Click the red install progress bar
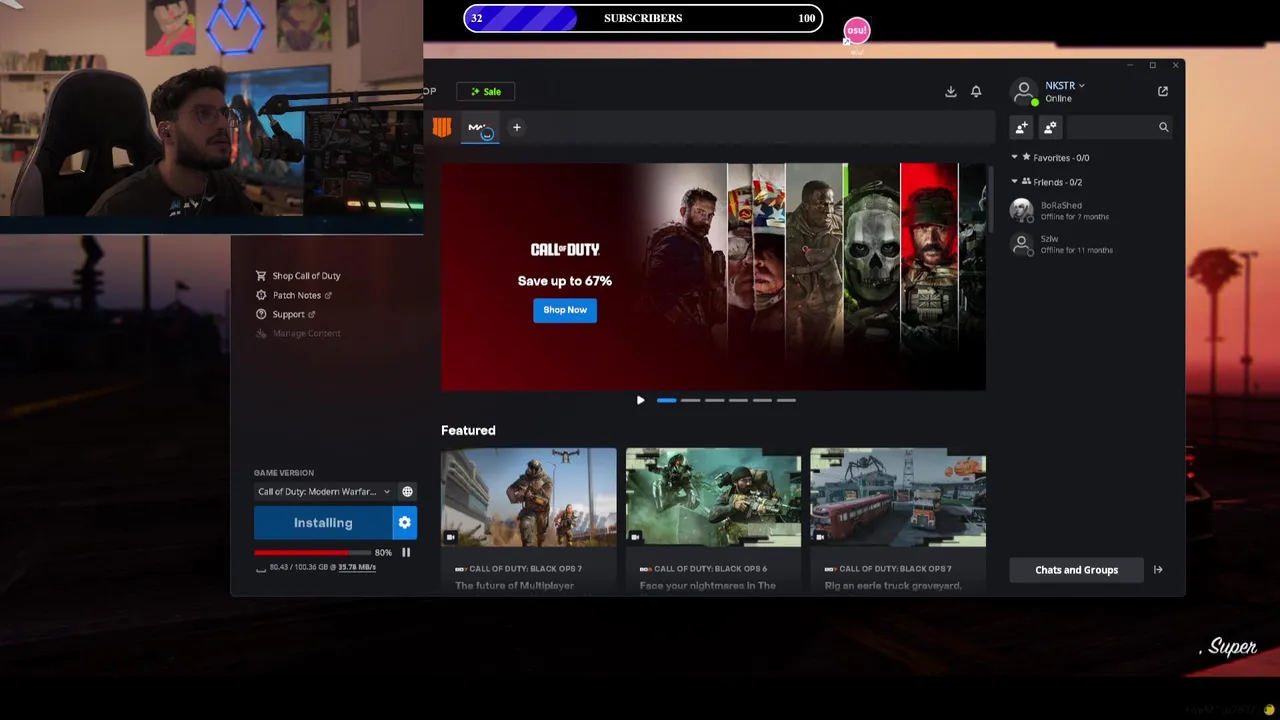This screenshot has width=1280, height=720. pyautogui.click(x=312, y=552)
